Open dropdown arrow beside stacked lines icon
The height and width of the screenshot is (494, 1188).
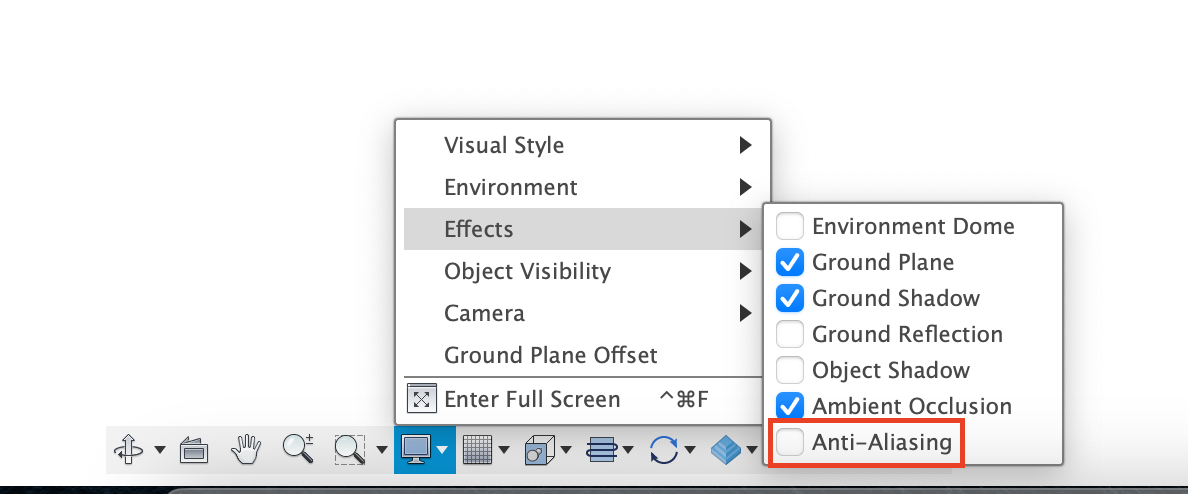point(628,450)
